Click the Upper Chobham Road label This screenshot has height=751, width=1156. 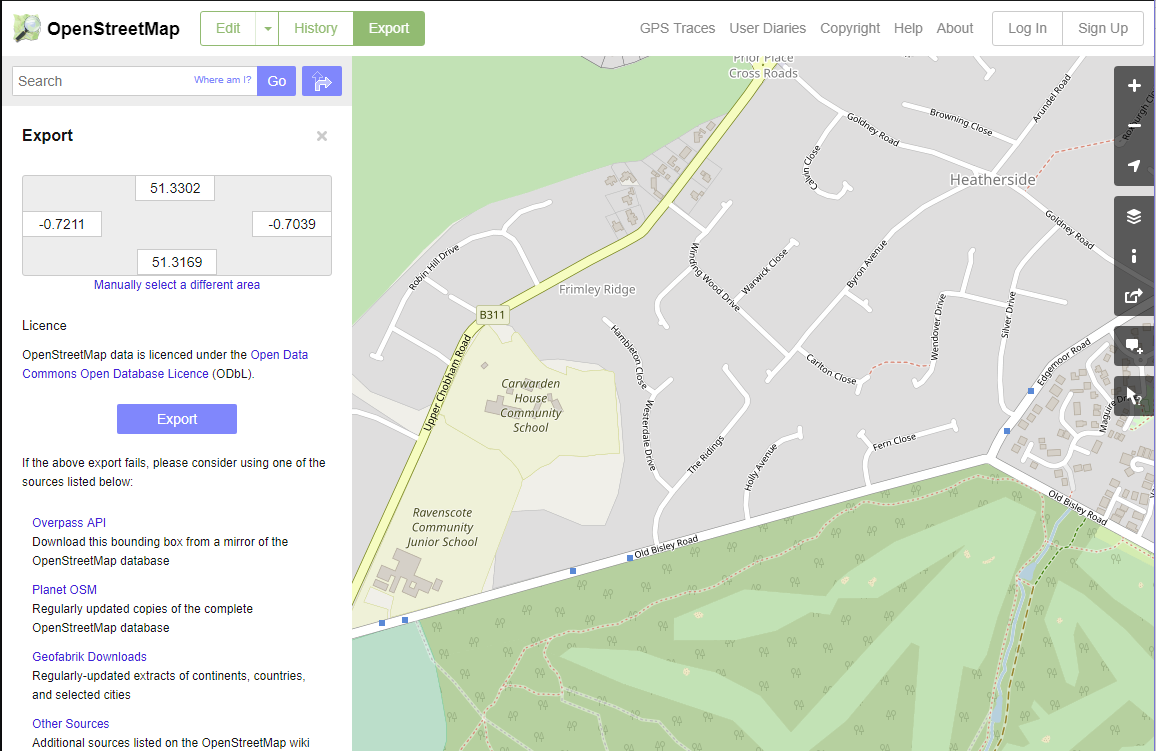pos(447,383)
